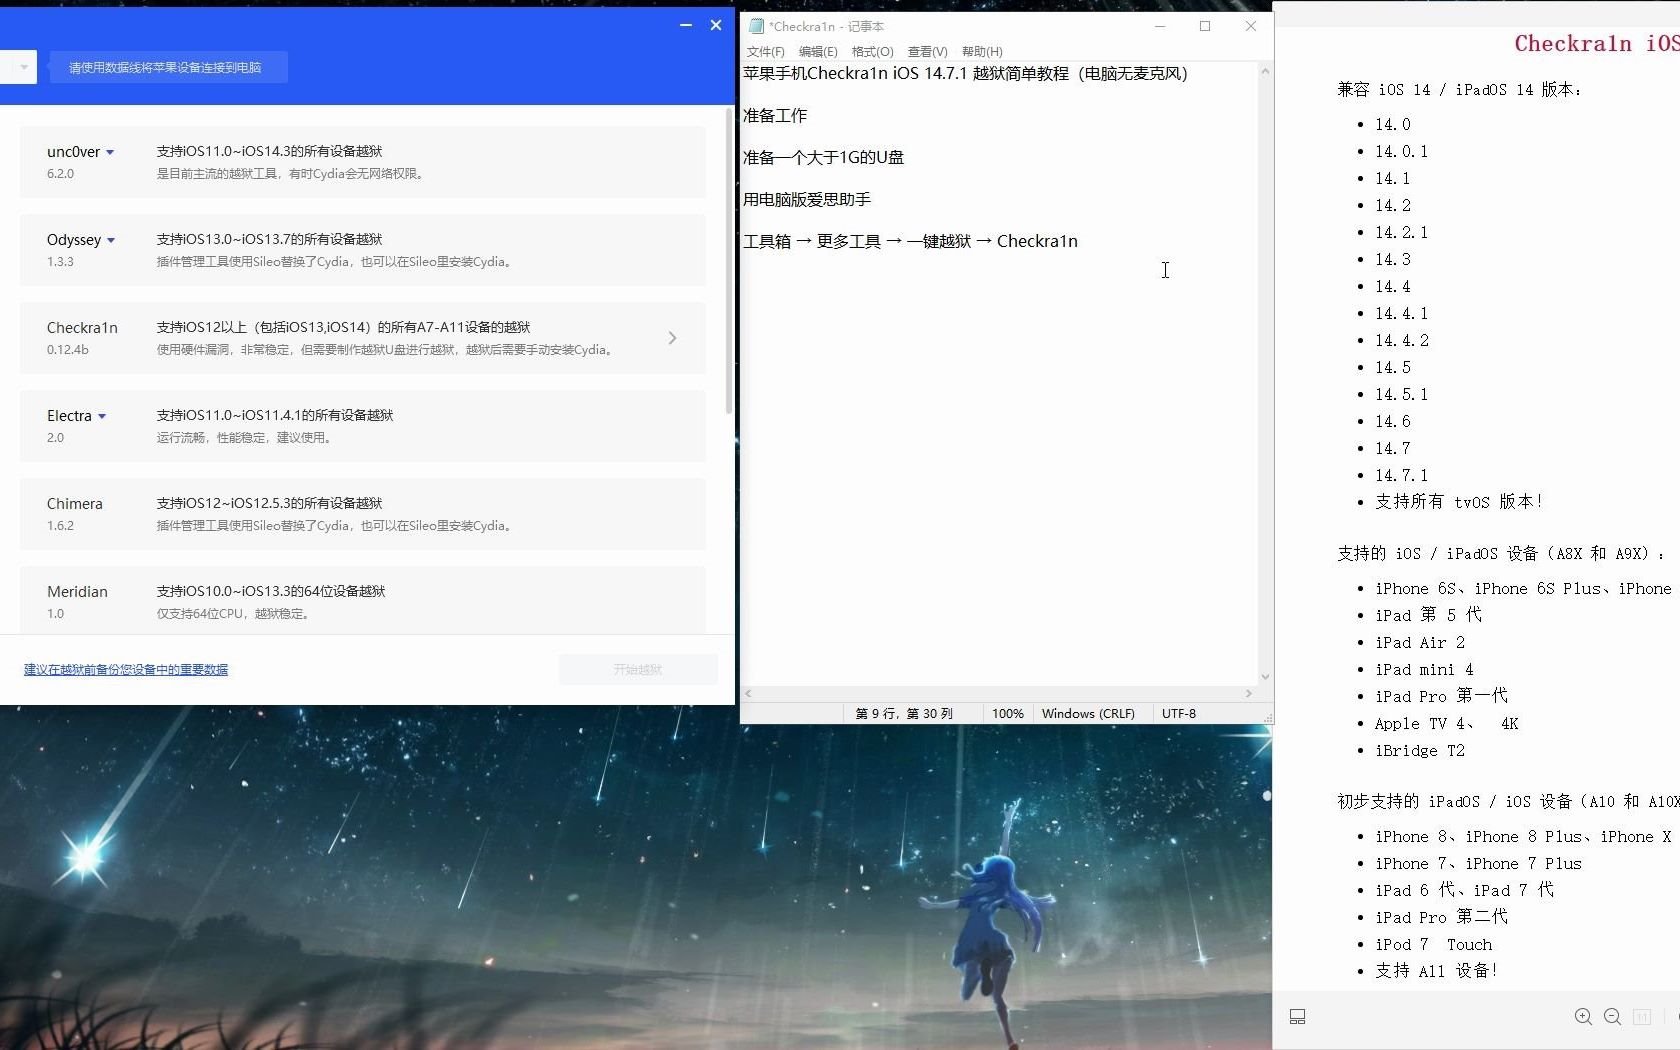Image resolution: width=1680 pixels, height=1050 pixels.
Task: Open backup recommendation link 建议在越狱前备份
Action: coord(126,669)
